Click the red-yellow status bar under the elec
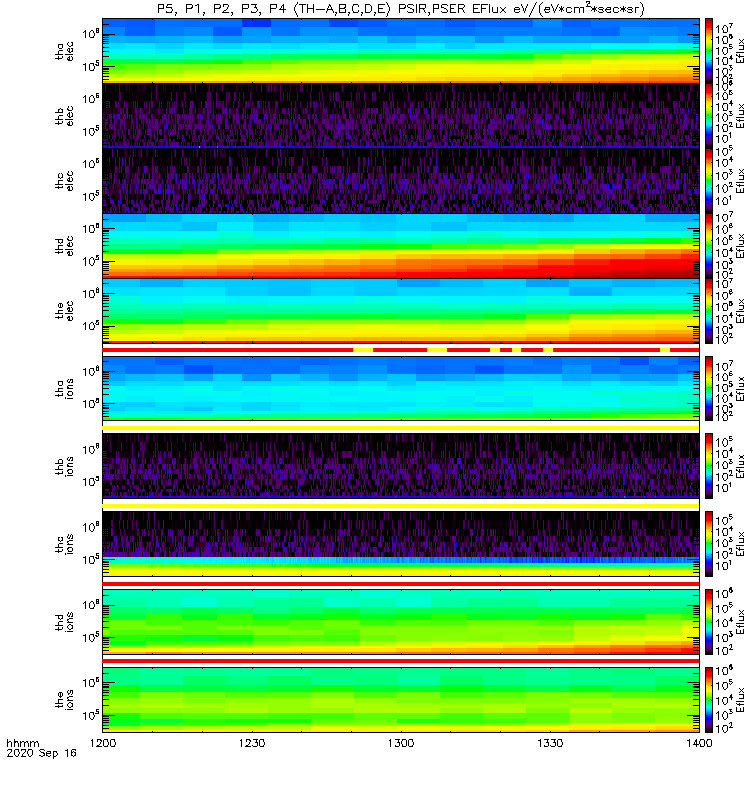 point(401,350)
